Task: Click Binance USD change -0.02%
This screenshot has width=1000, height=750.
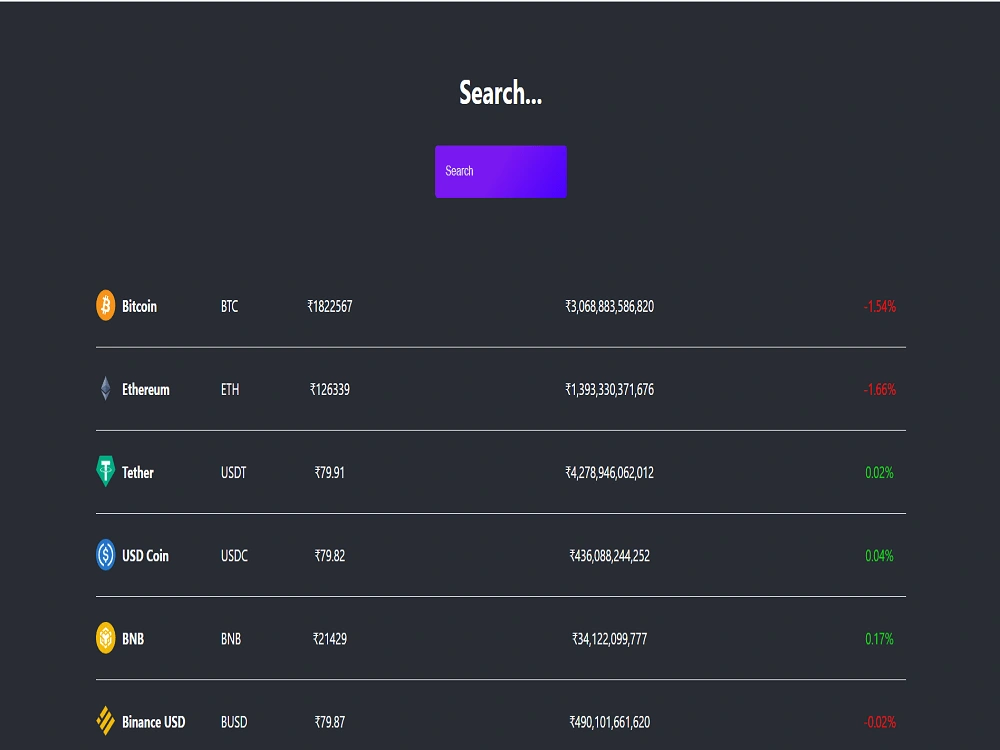Action: 879,722
